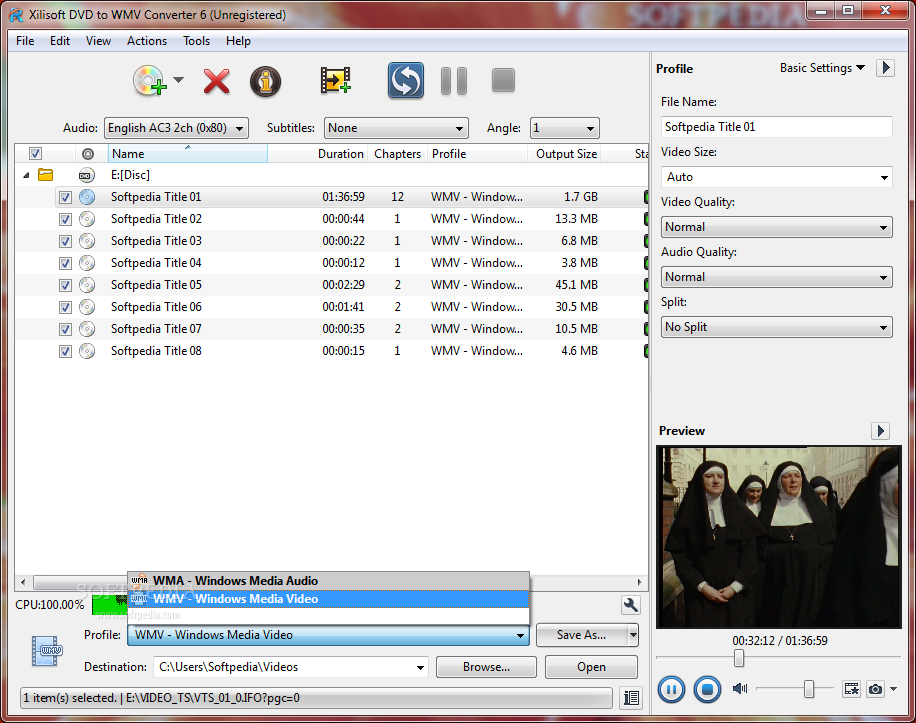Open the Video Size dropdown
The width and height of the screenshot is (916, 723).
point(776,177)
